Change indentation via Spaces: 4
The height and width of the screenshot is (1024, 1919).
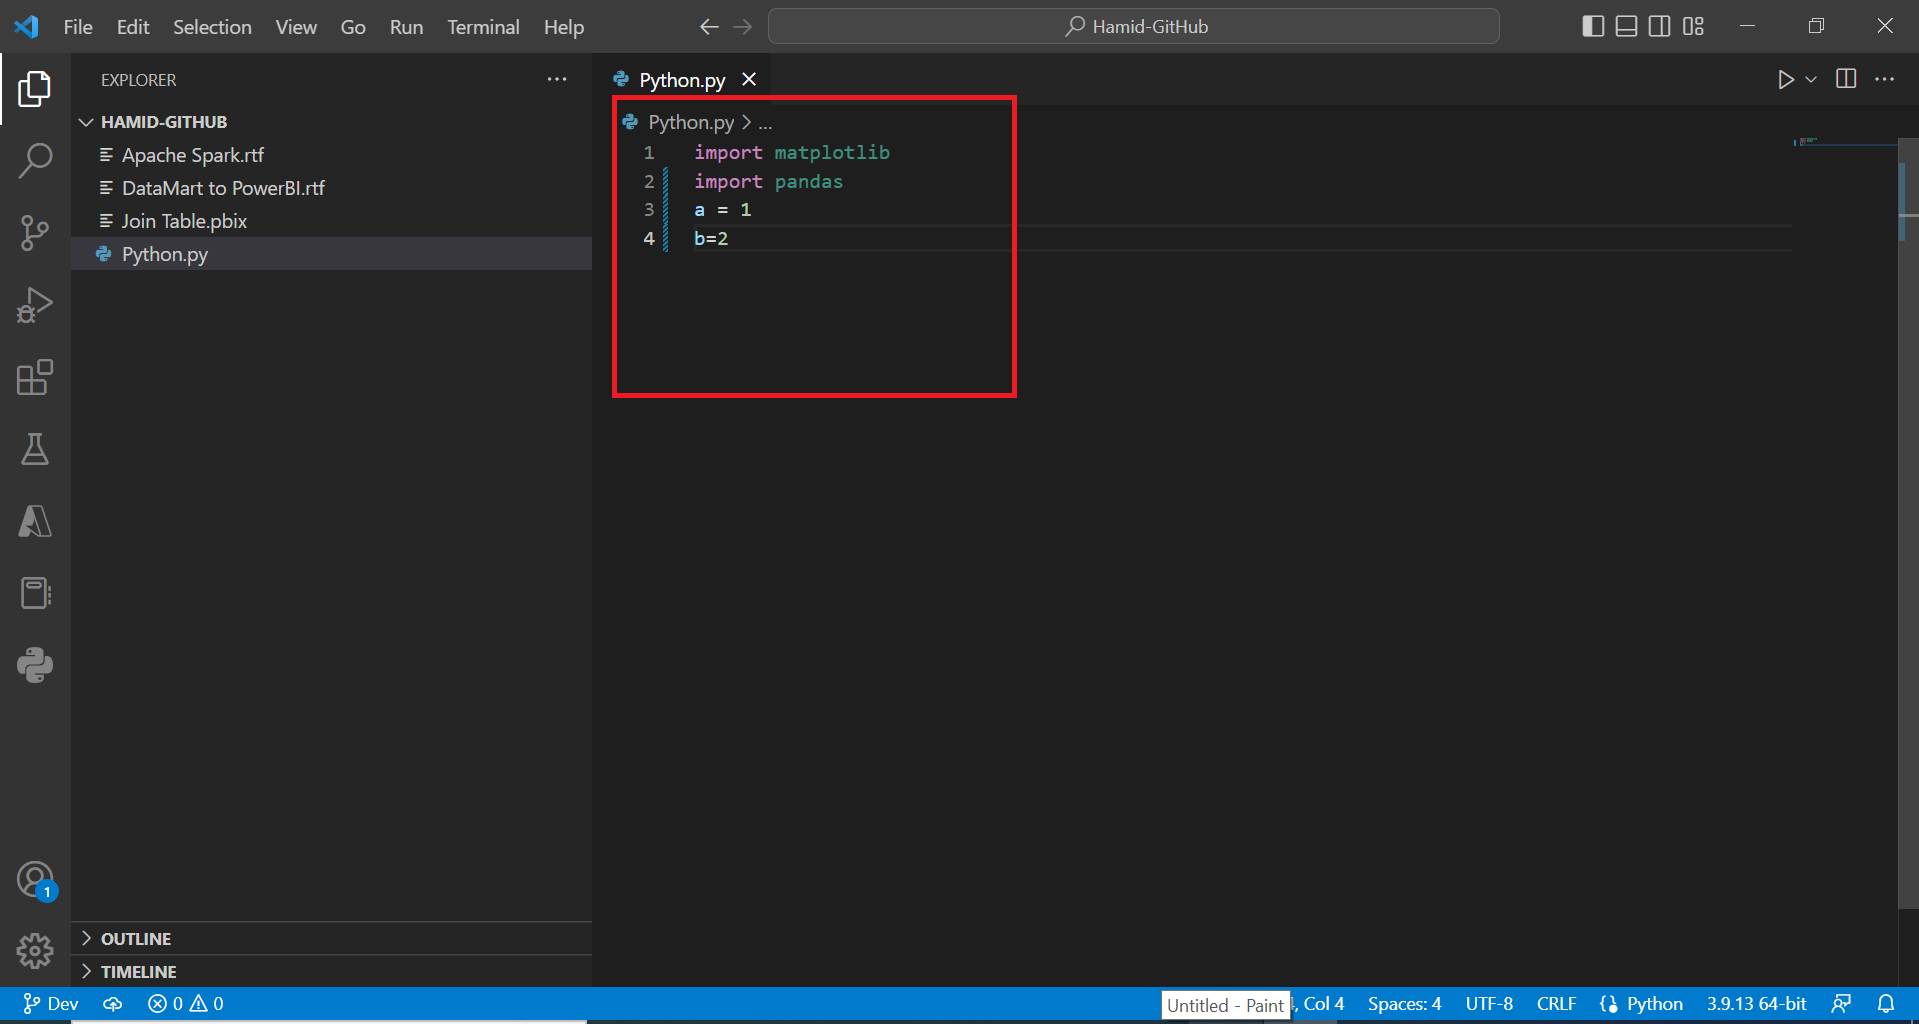click(1404, 1004)
